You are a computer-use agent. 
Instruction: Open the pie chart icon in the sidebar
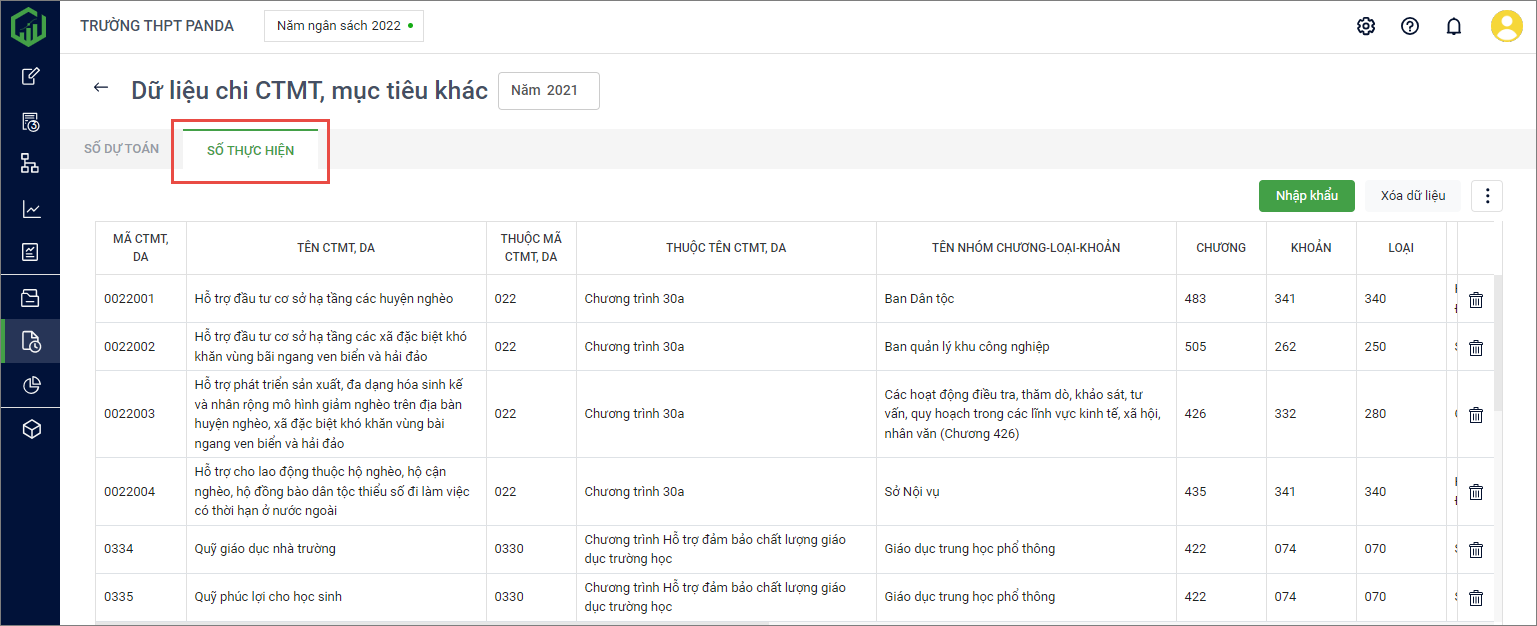[x=31, y=385]
